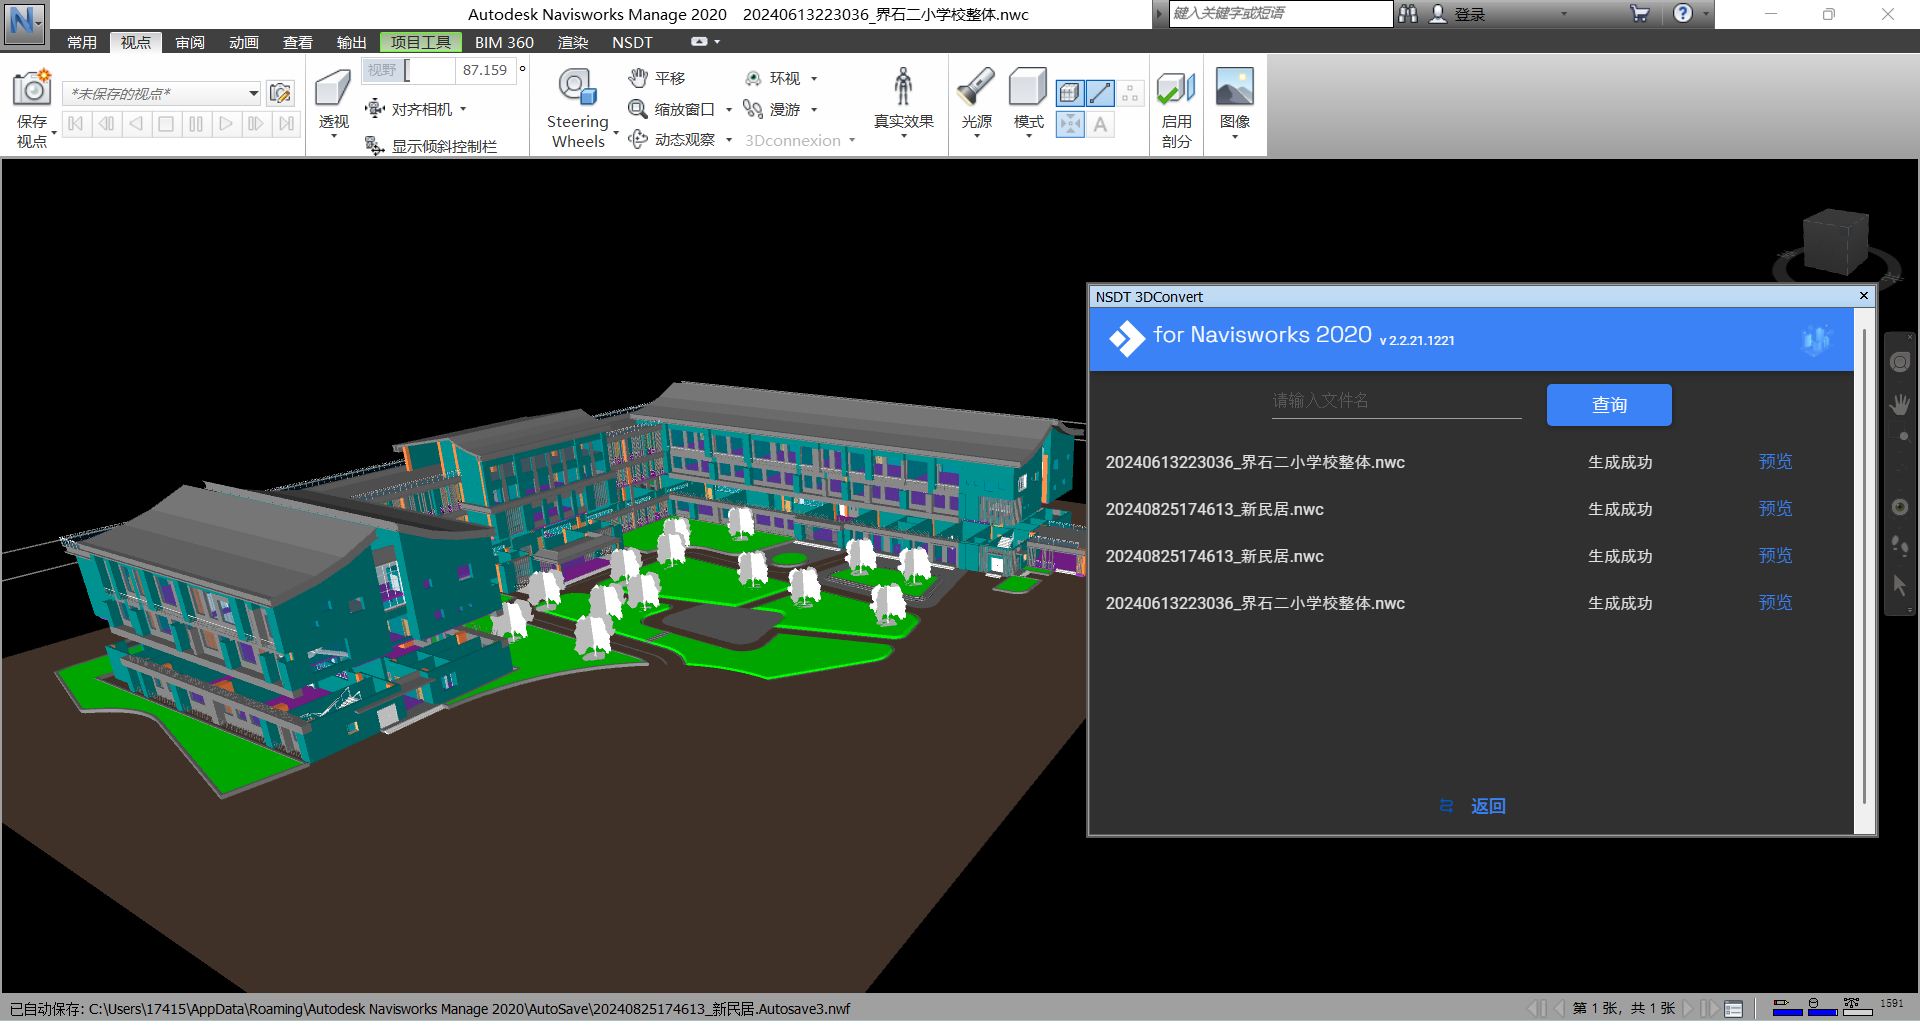Click the navigation bar select arrow icon

point(1900,586)
